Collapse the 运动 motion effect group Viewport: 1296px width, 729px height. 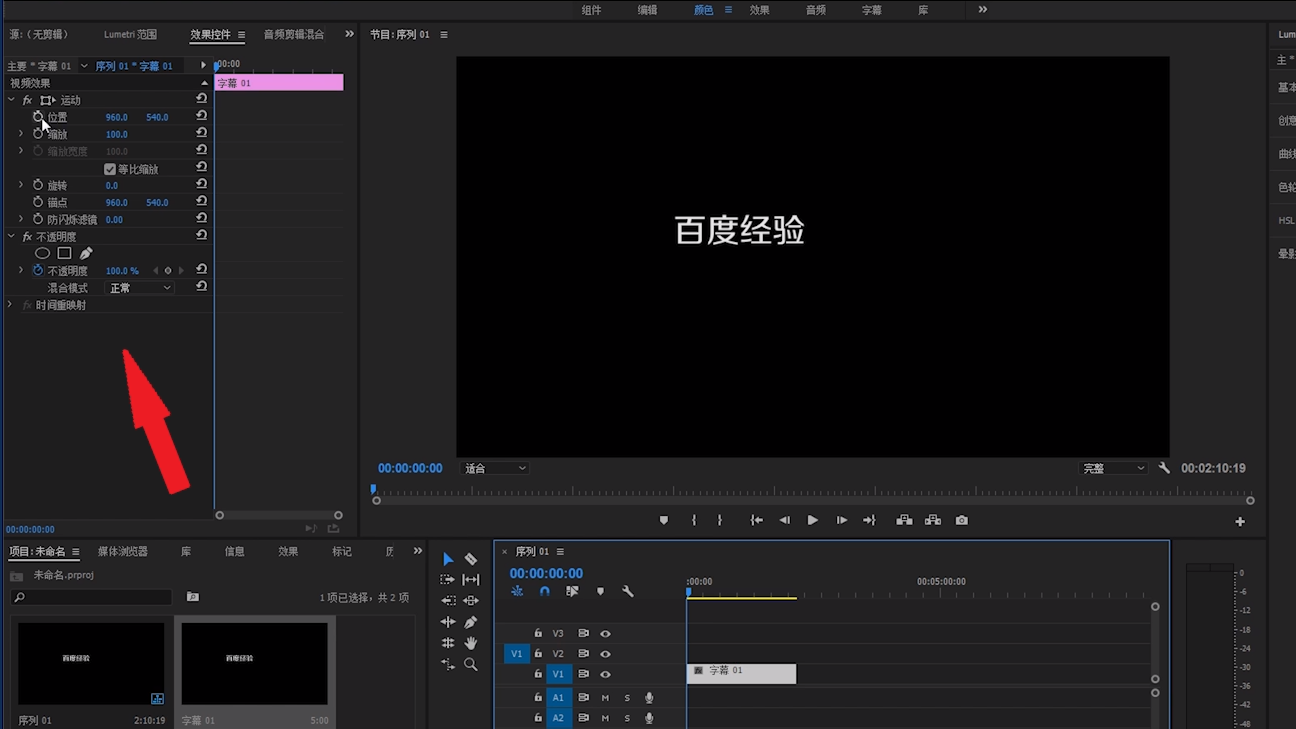pos(11,100)
